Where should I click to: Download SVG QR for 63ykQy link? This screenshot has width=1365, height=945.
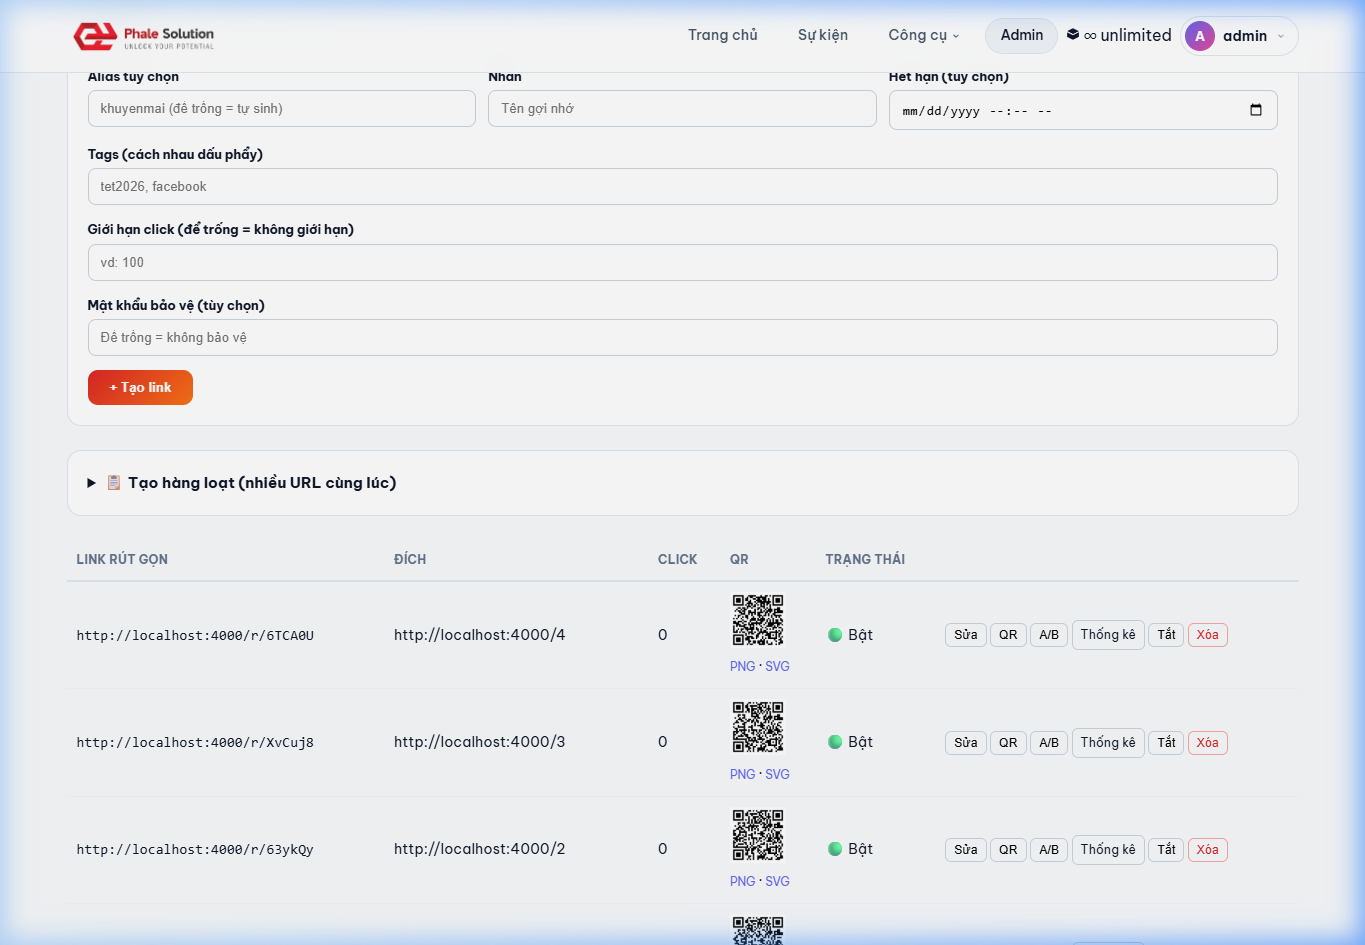click(777, 882)
